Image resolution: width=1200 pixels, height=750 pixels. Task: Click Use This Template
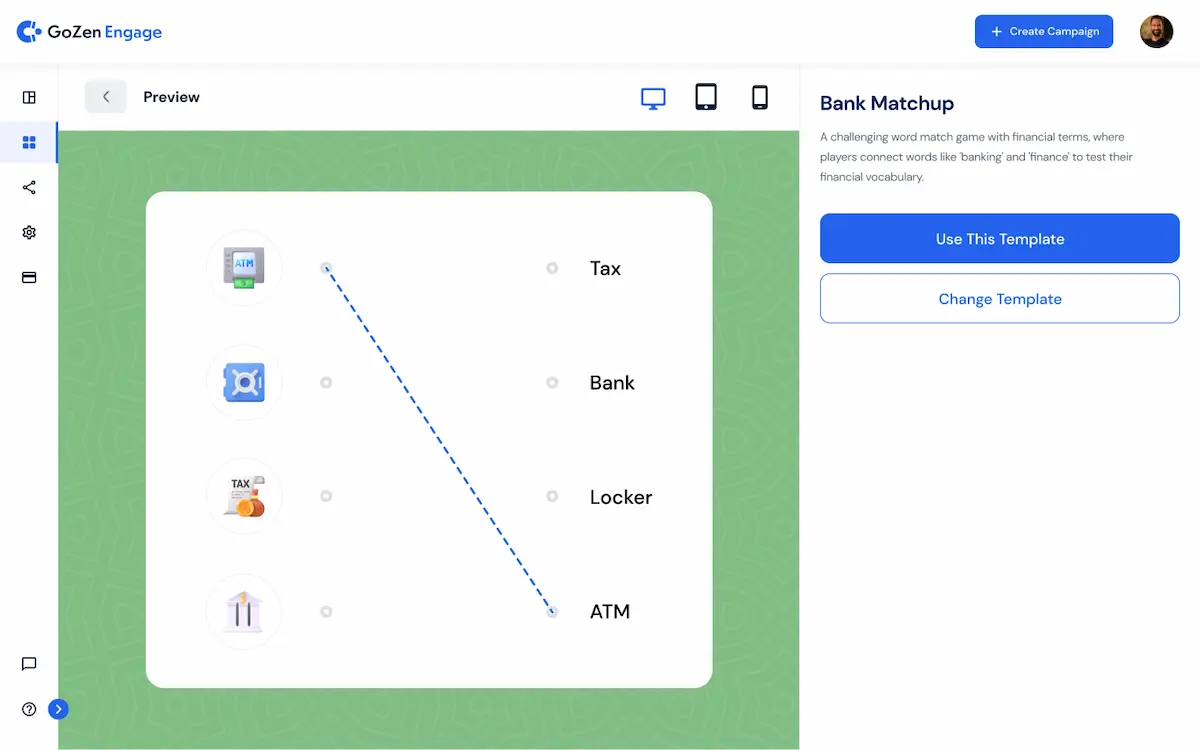tap(999, 238)
